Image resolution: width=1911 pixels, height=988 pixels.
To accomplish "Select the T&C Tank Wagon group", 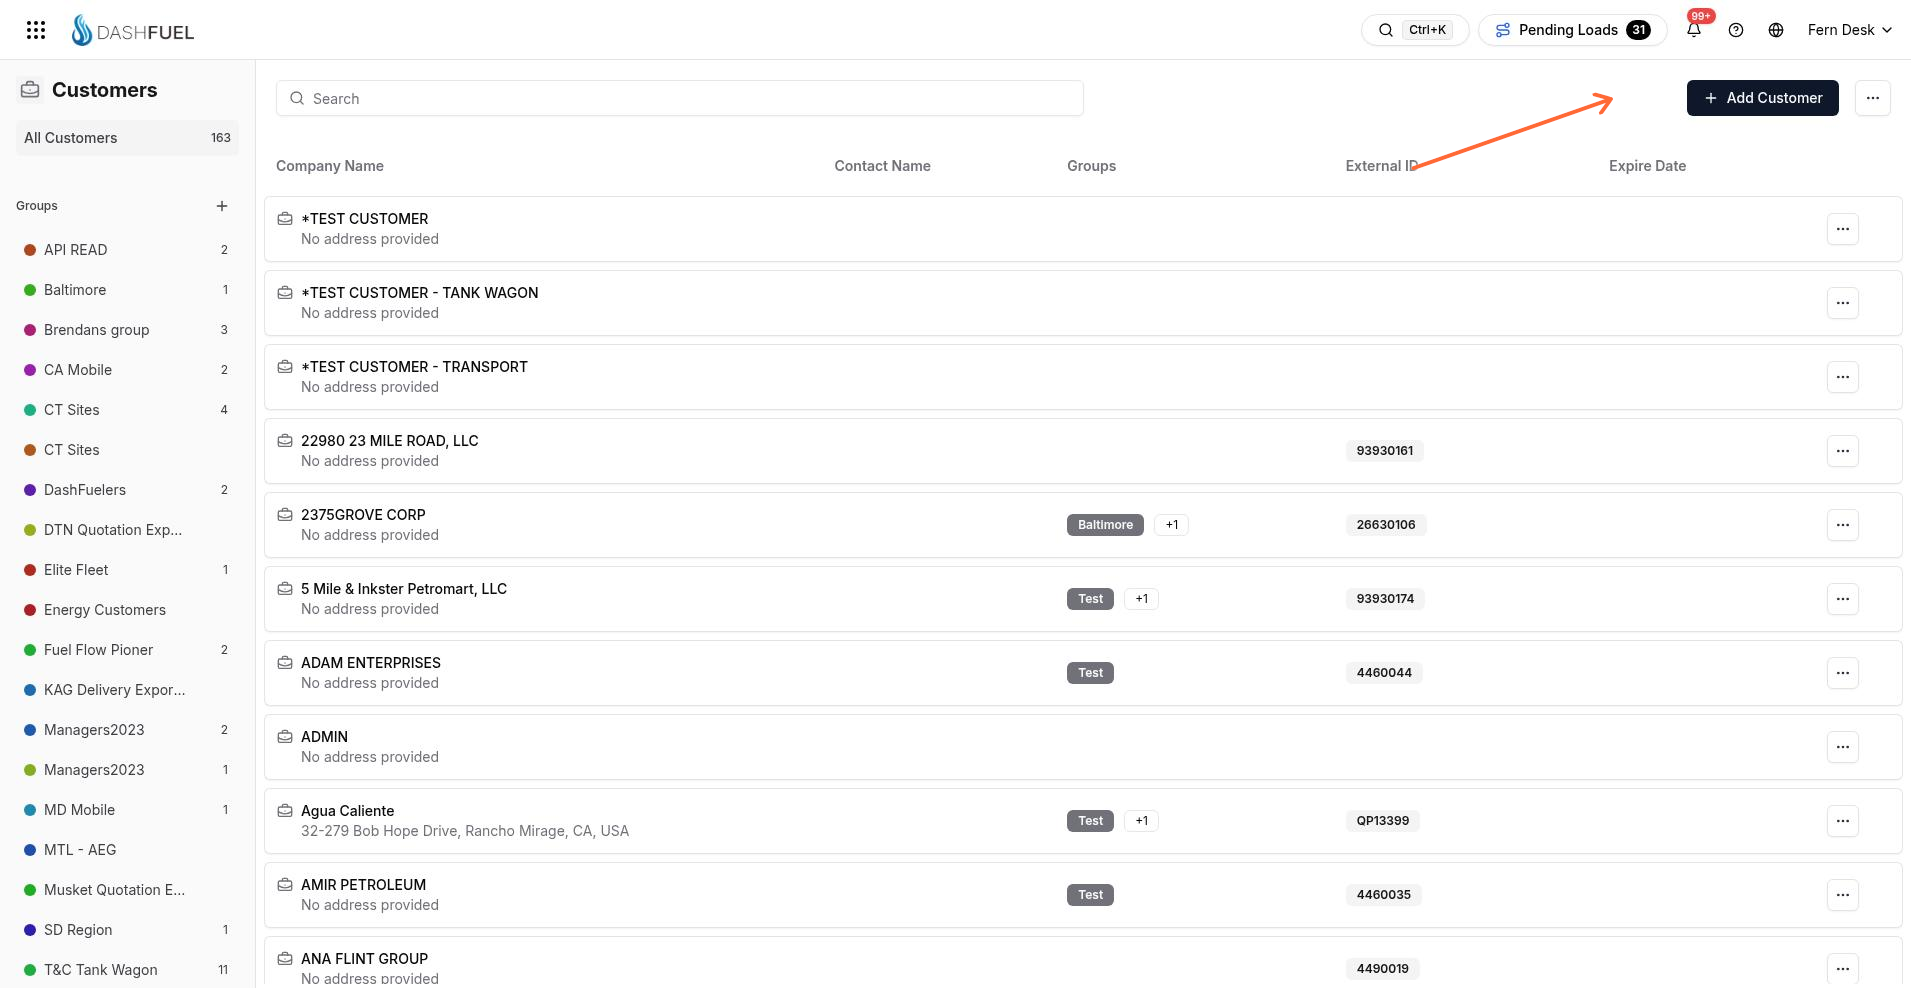I will pos(127,970).
